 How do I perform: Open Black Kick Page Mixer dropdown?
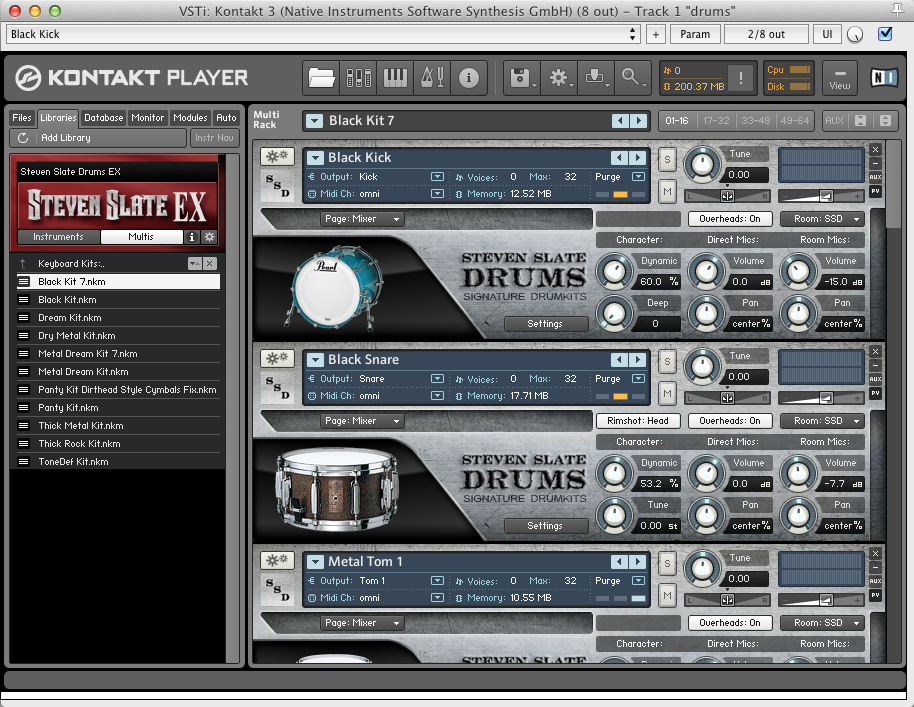click(x=362, y=219)
